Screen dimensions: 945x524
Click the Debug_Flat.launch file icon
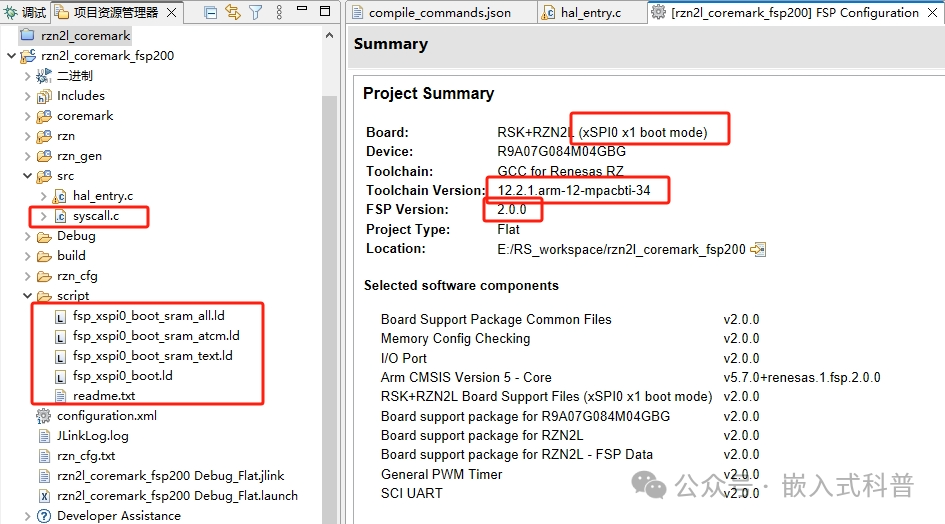[x=43, y=496]
